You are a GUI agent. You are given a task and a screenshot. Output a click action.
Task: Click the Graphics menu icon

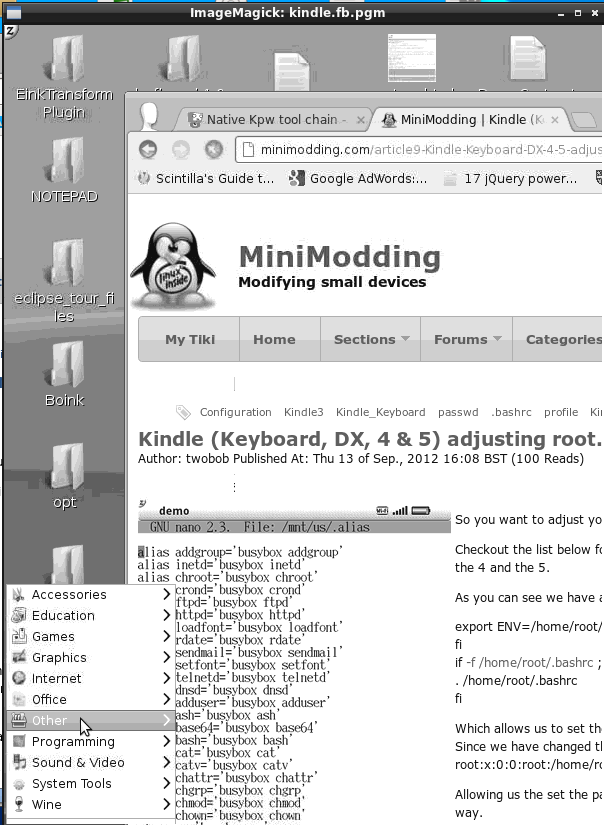19,657
